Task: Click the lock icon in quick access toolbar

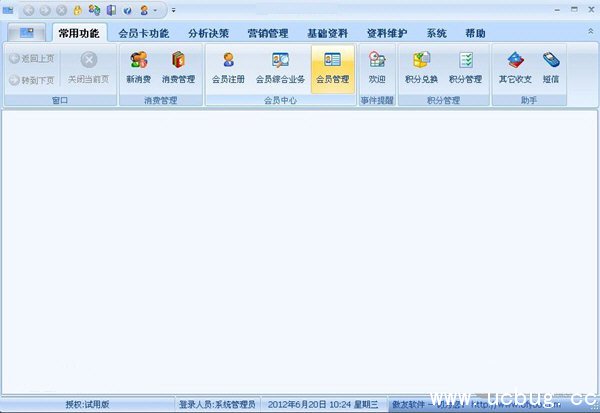Action: pyautogui.click(x=78, y=10)
